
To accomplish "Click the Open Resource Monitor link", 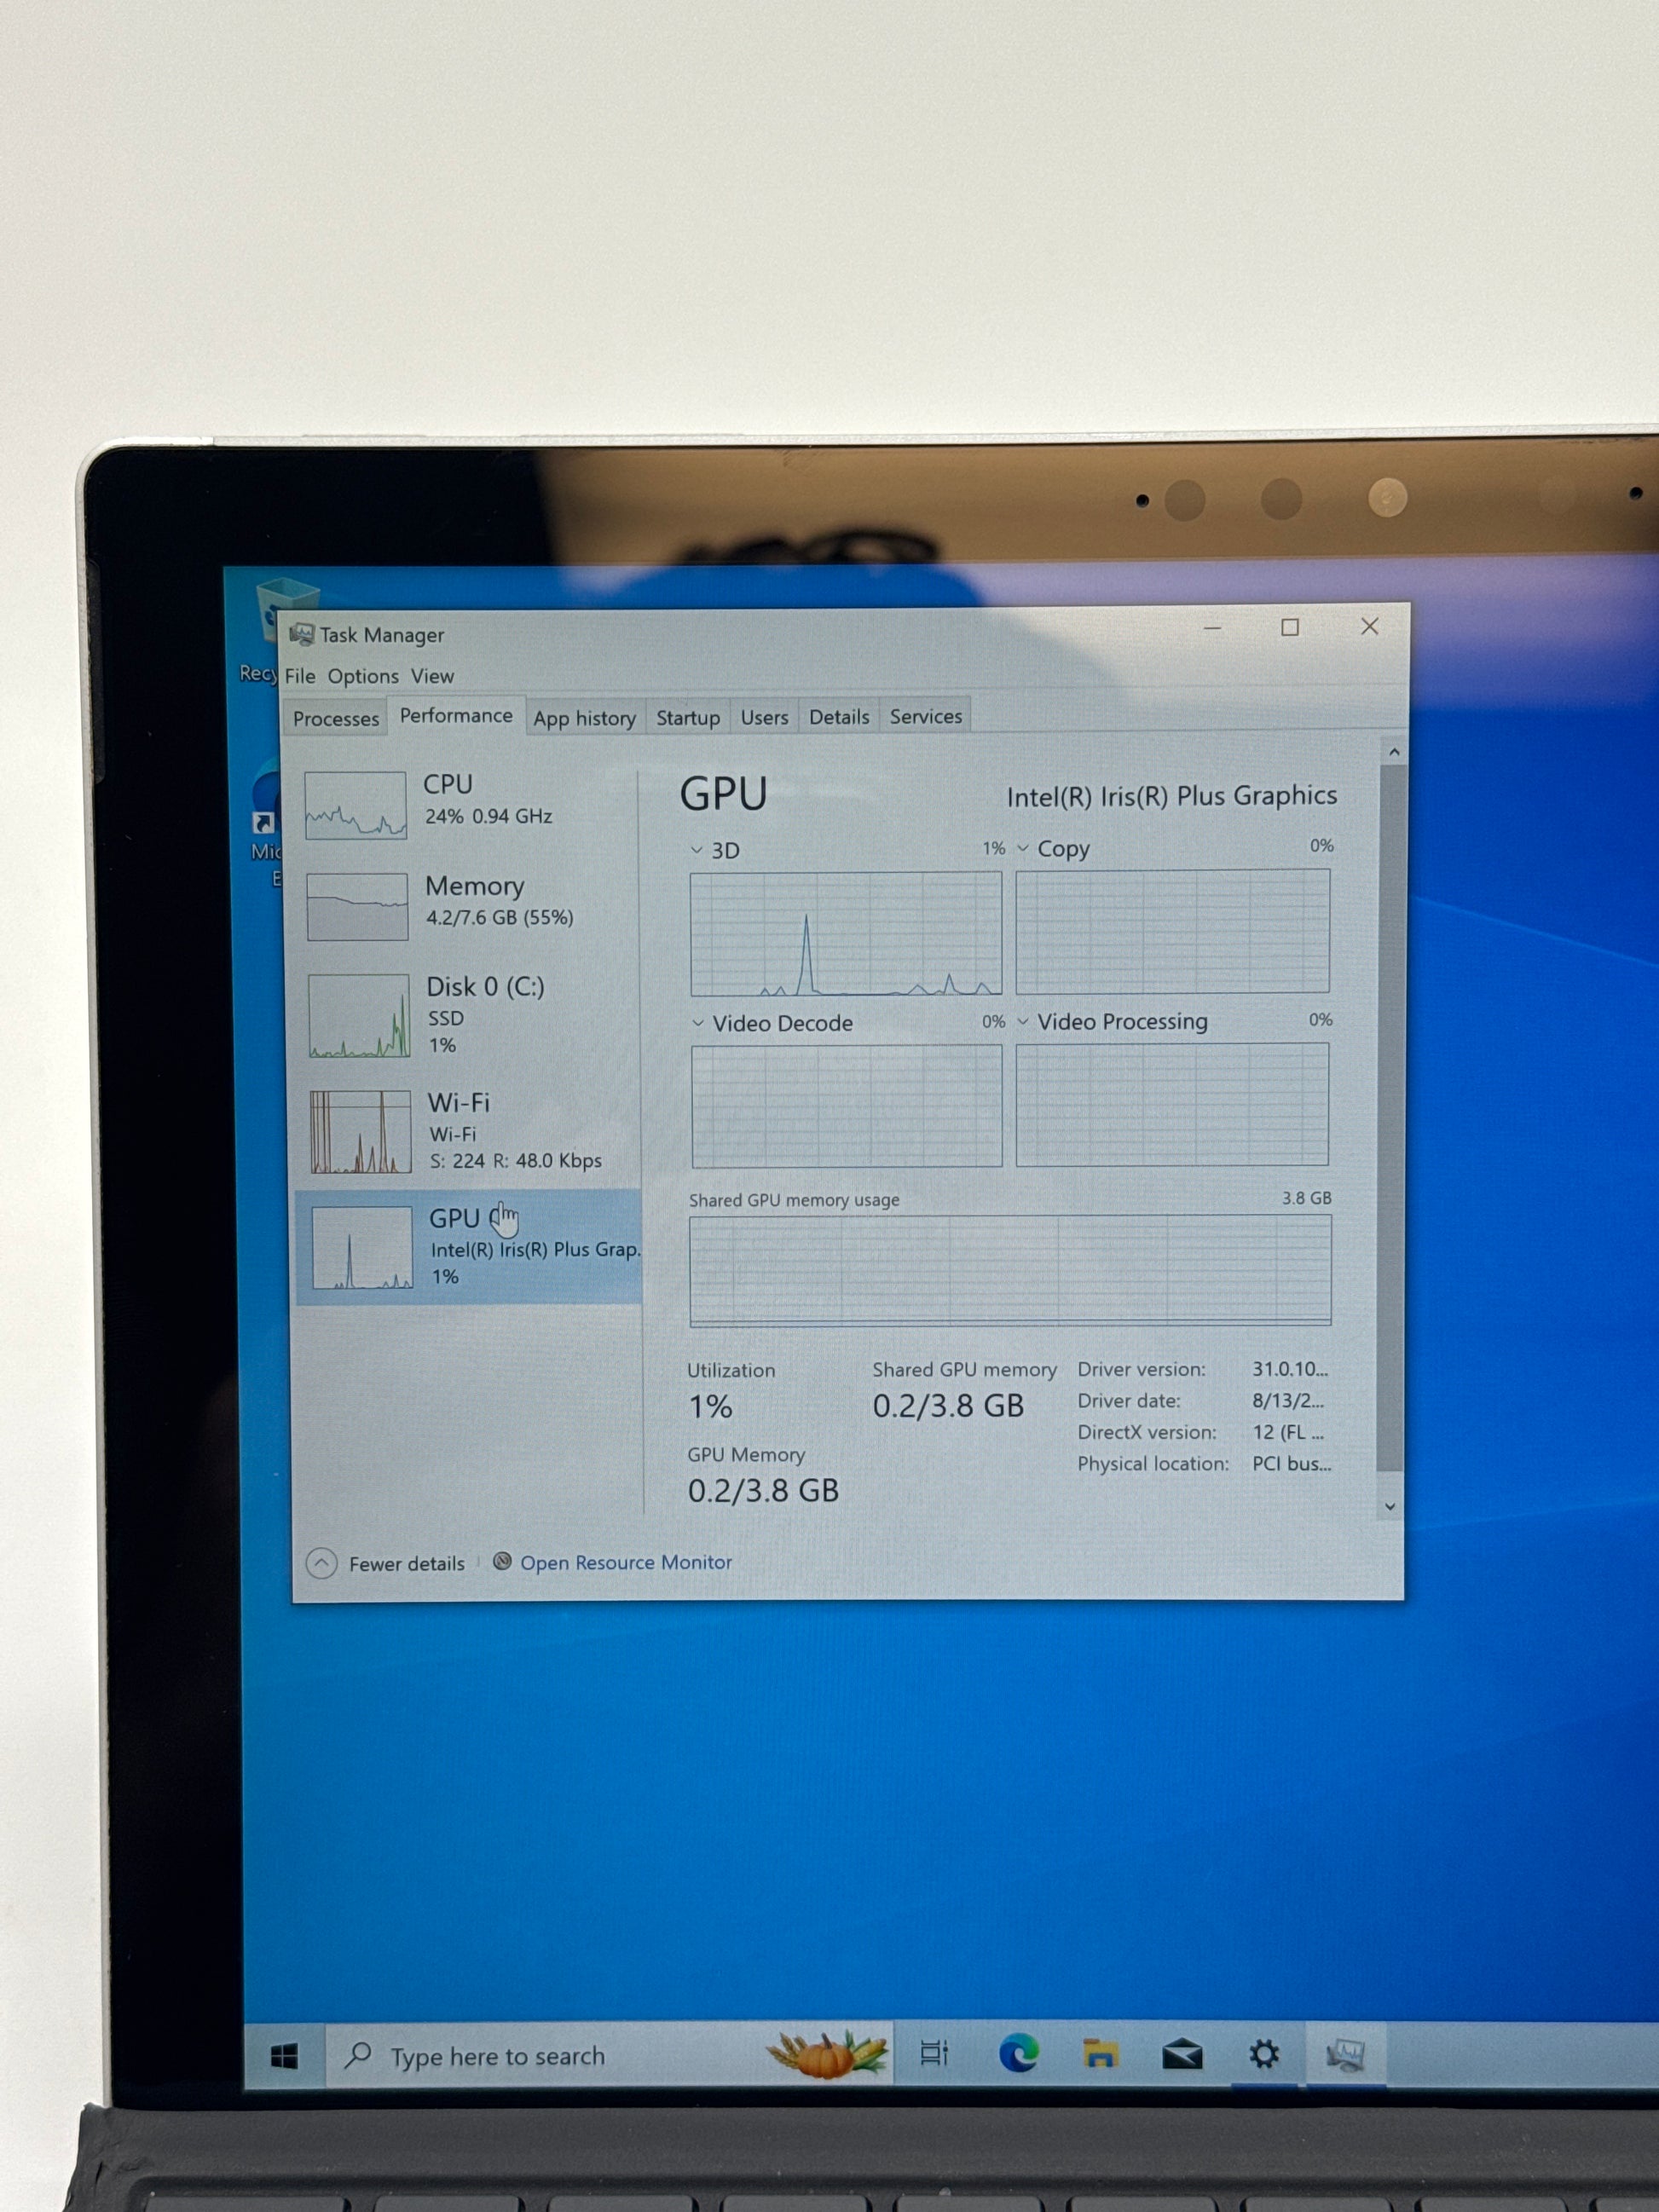I will [x=626, y=1562].
